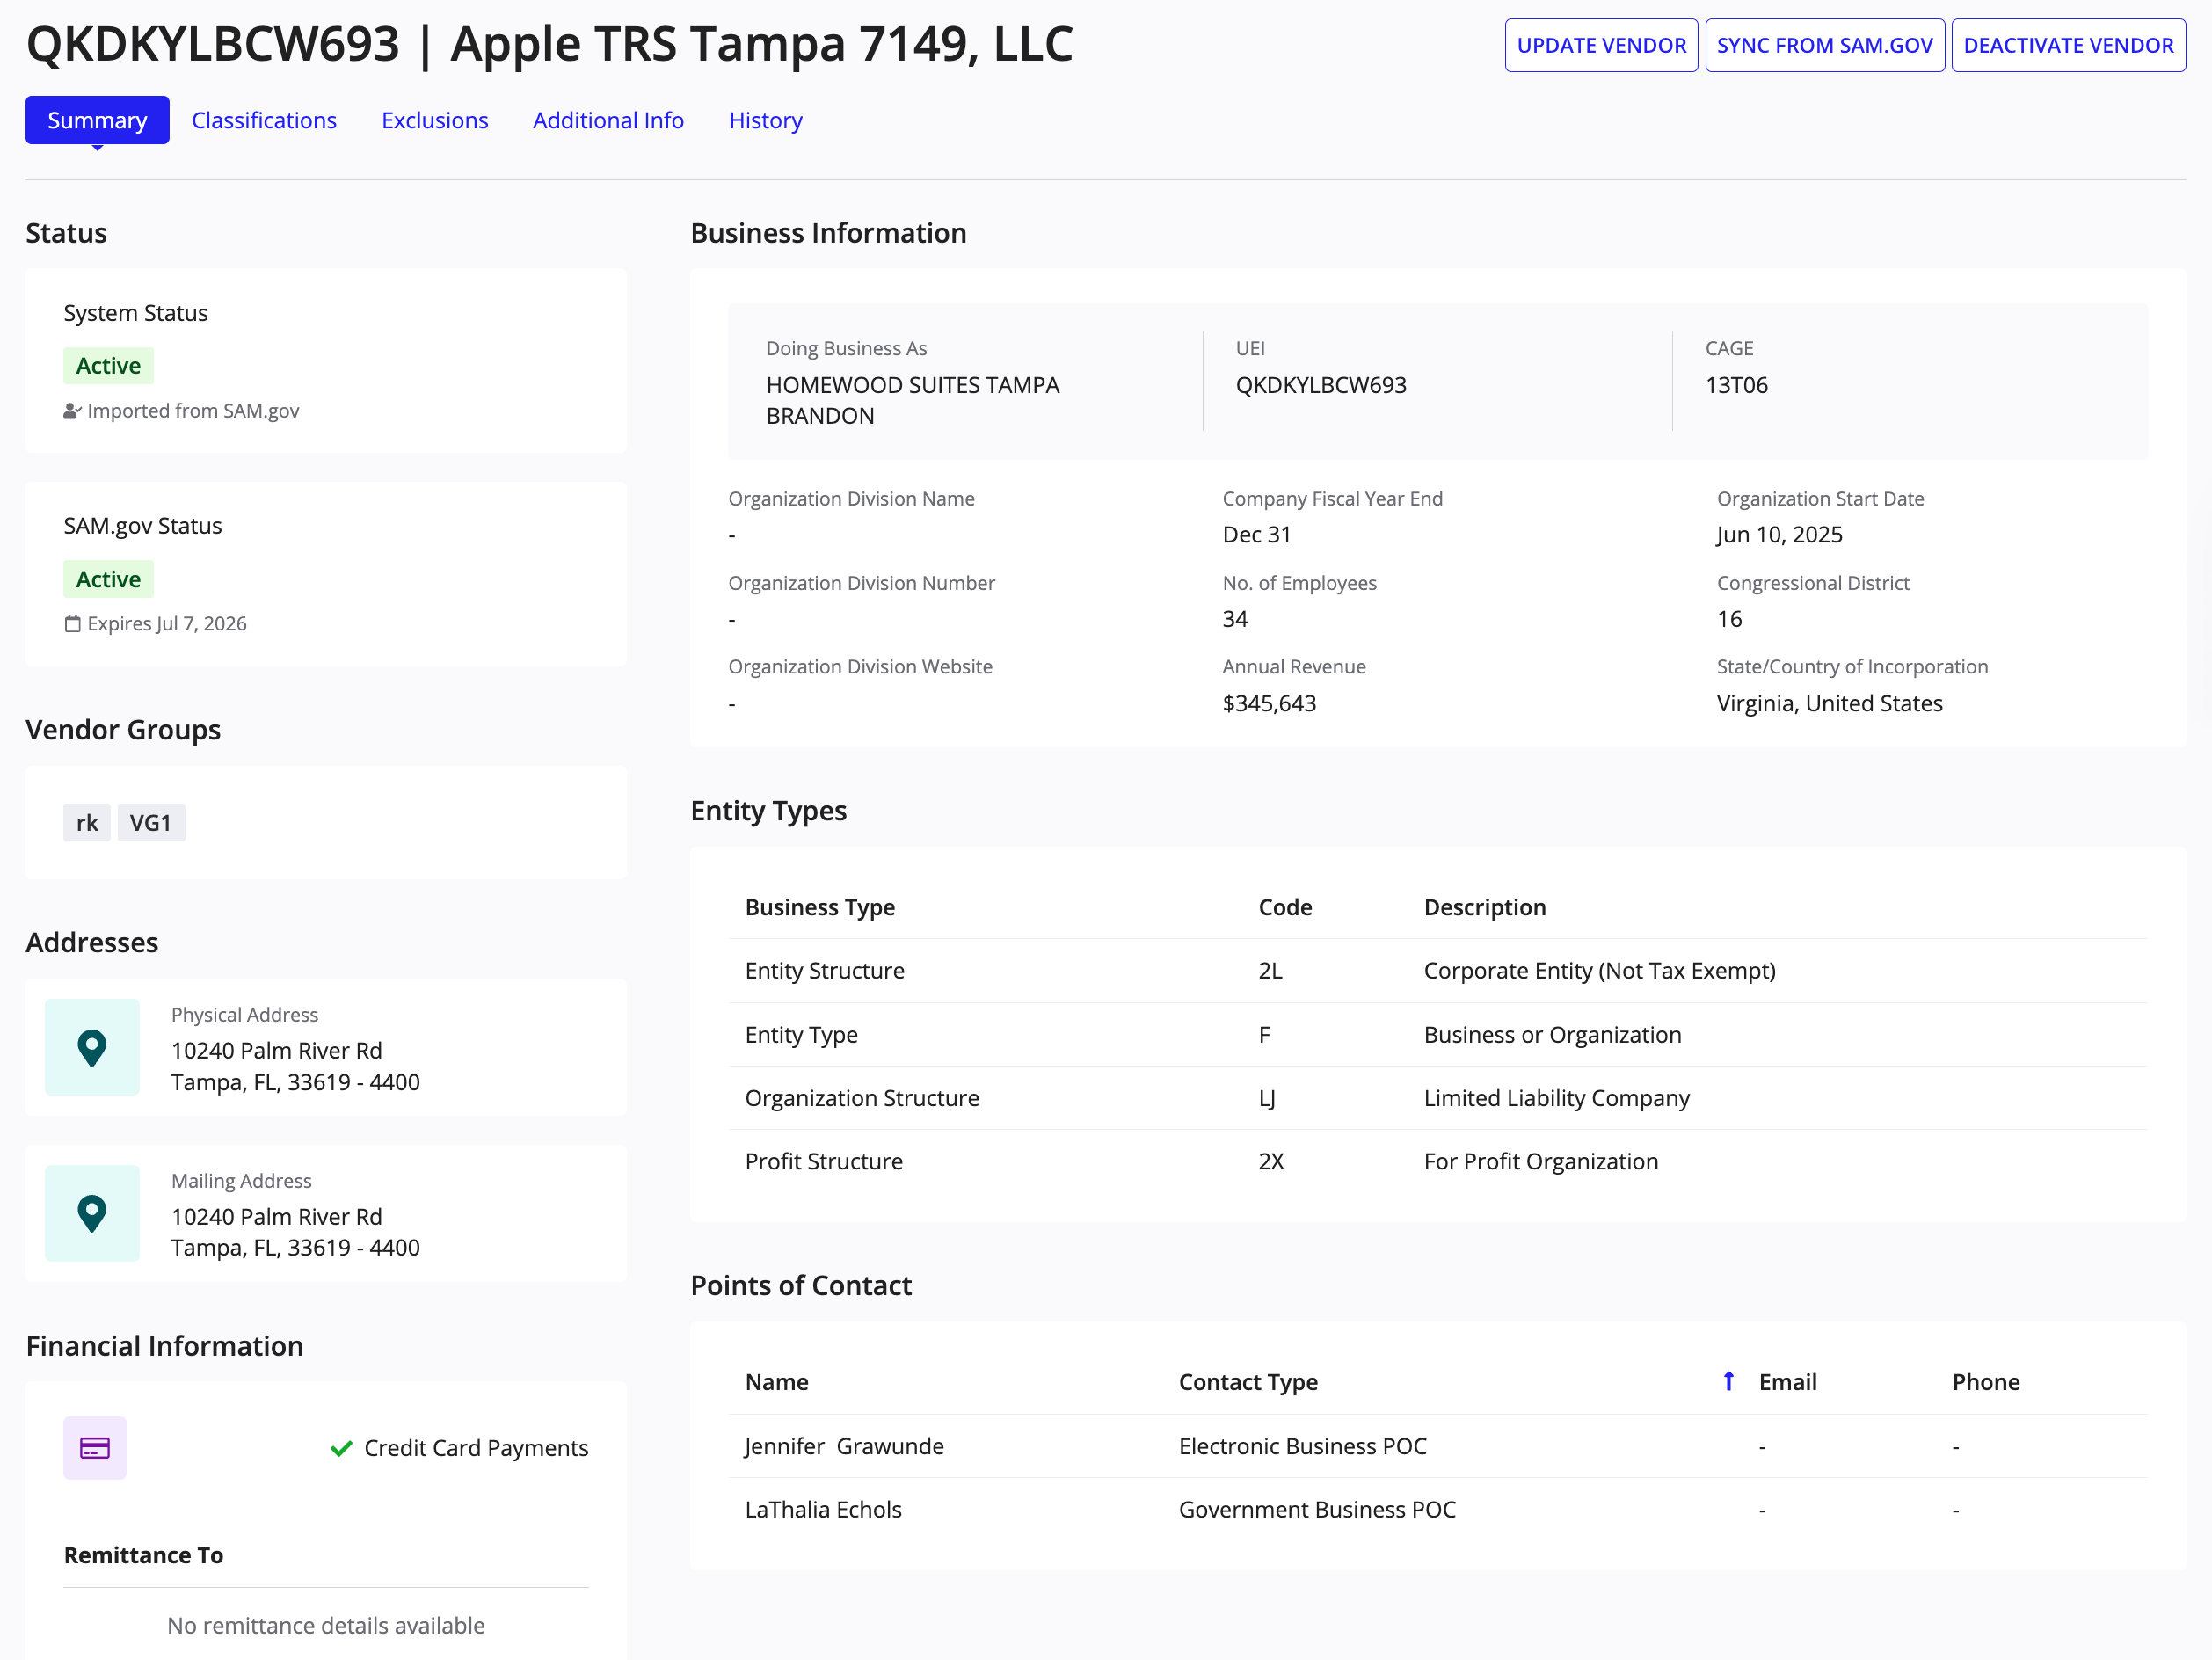Click HOMEWOOD SUITES TAMPA BRANDON name
This screenshot has width=2212, height=1660.
(x=912, y=400)
